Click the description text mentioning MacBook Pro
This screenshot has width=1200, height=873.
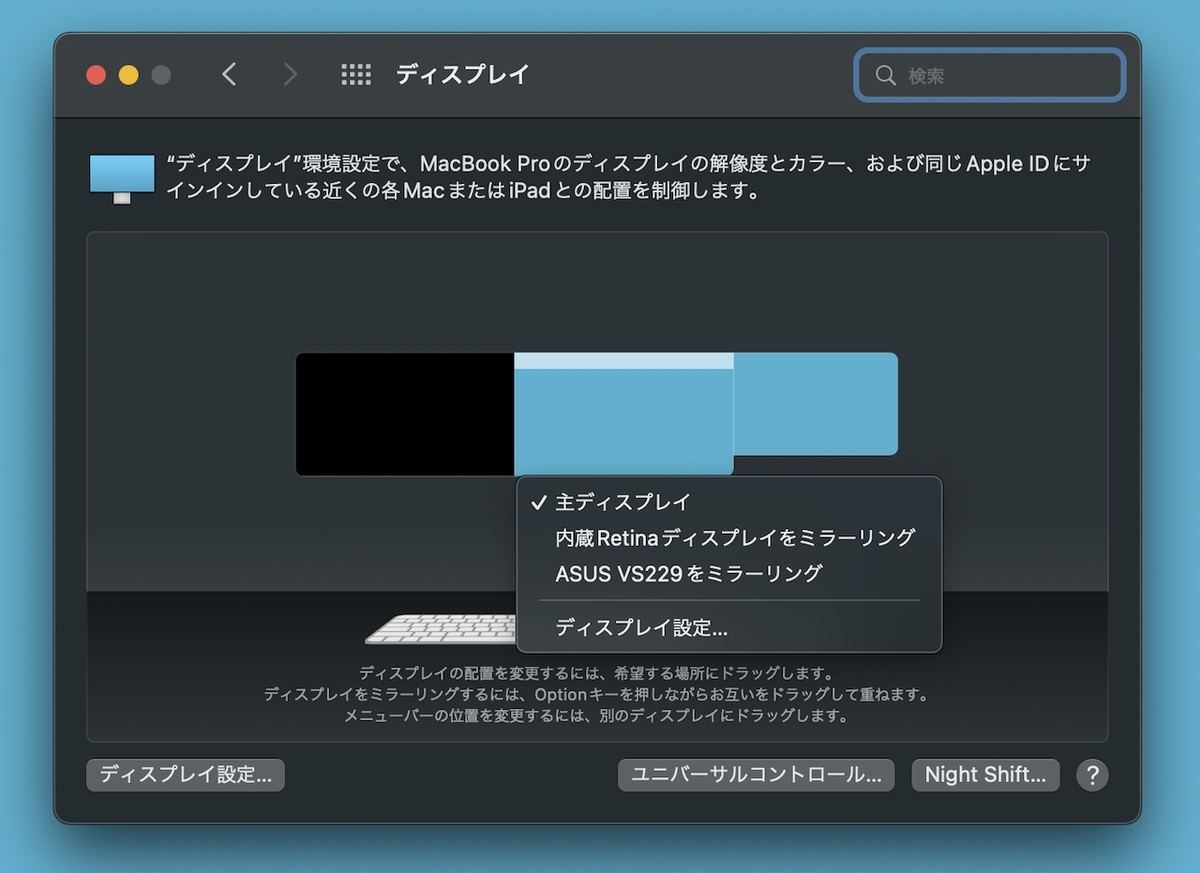click(x=628, y=177)
